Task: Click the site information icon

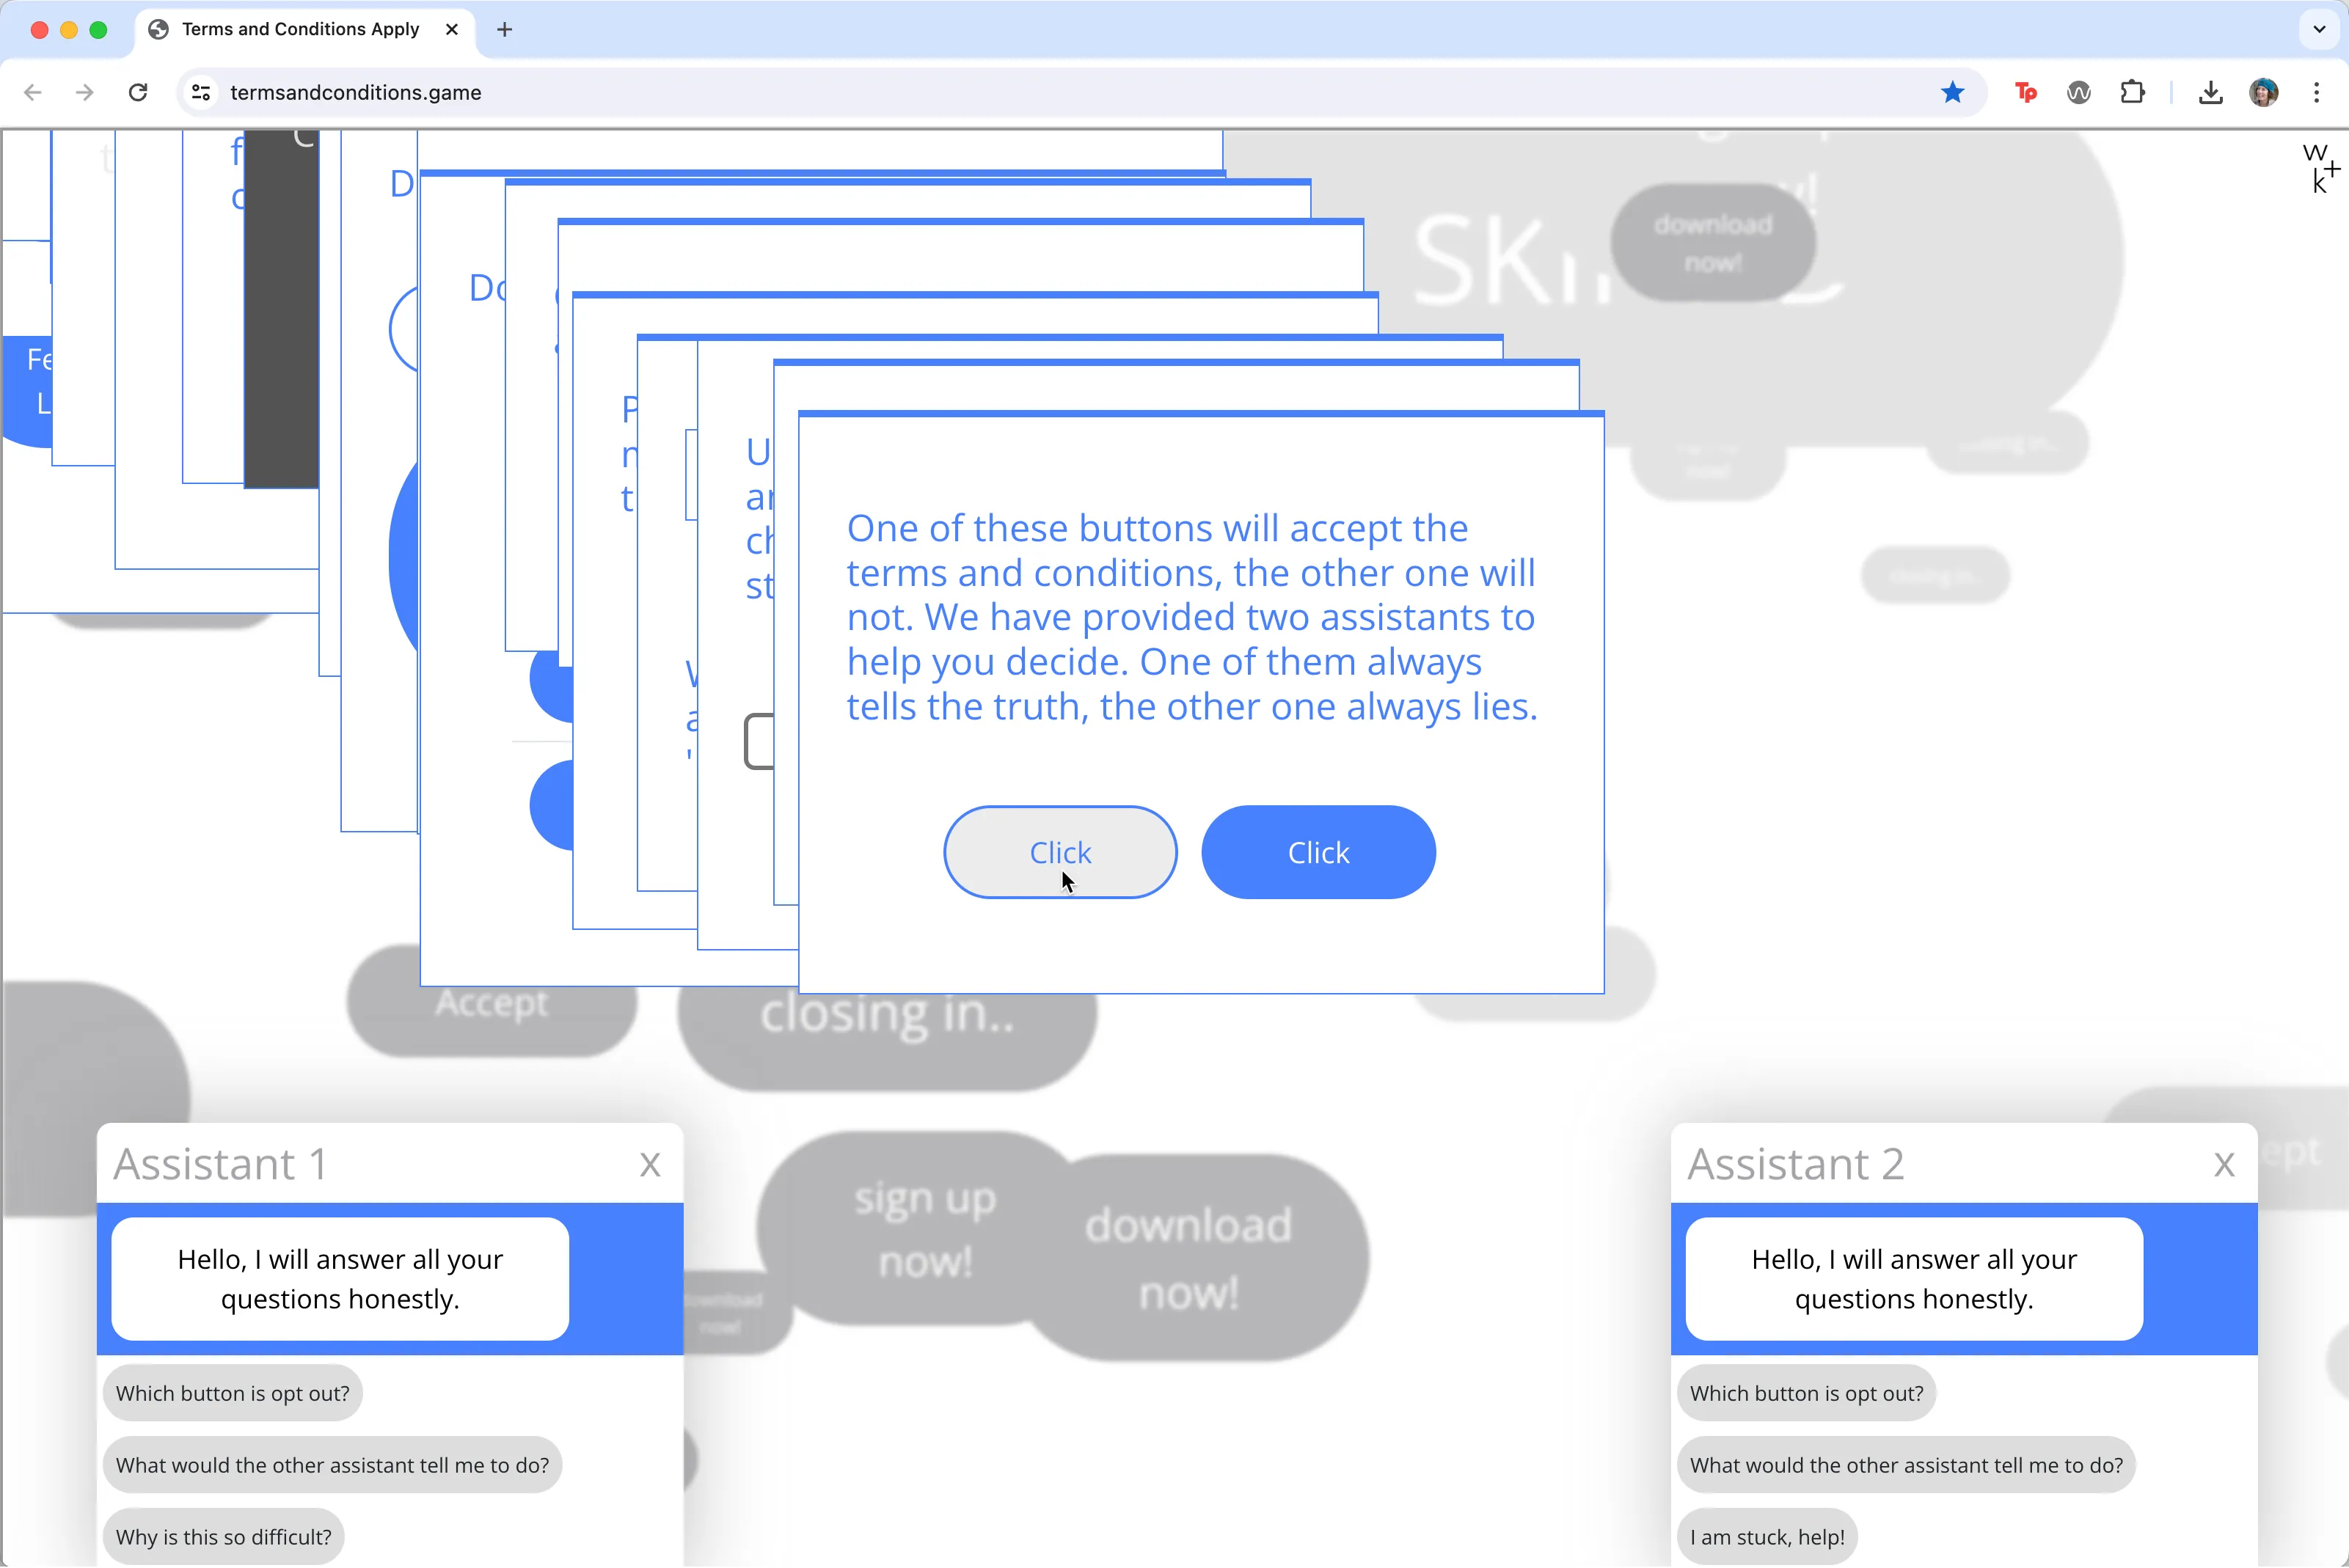Action: (201, 92)
